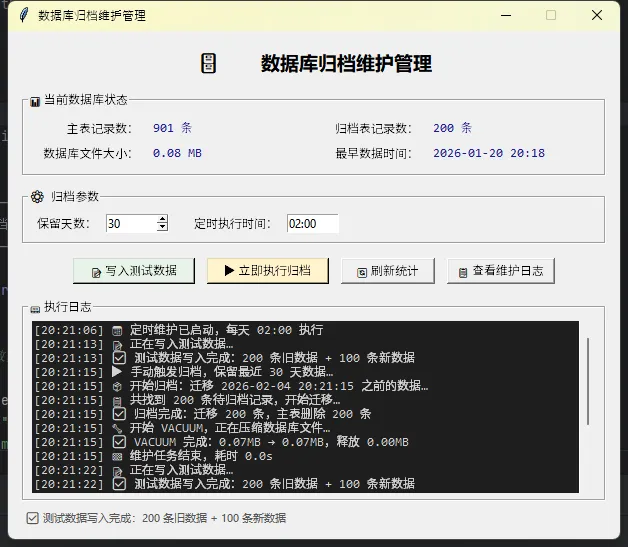The width and height of the screenshot is (628, 547).
Task: Click the feather icon in title bar
Action: [24, 15]
